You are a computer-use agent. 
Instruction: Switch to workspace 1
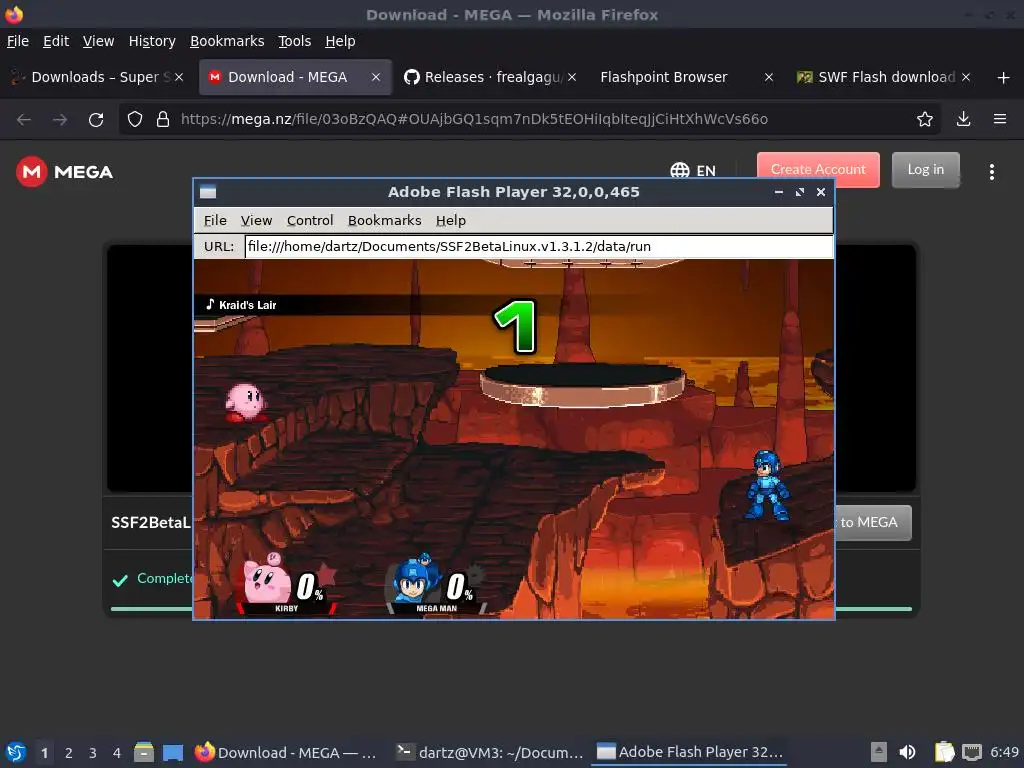click(x=44, y=752)
